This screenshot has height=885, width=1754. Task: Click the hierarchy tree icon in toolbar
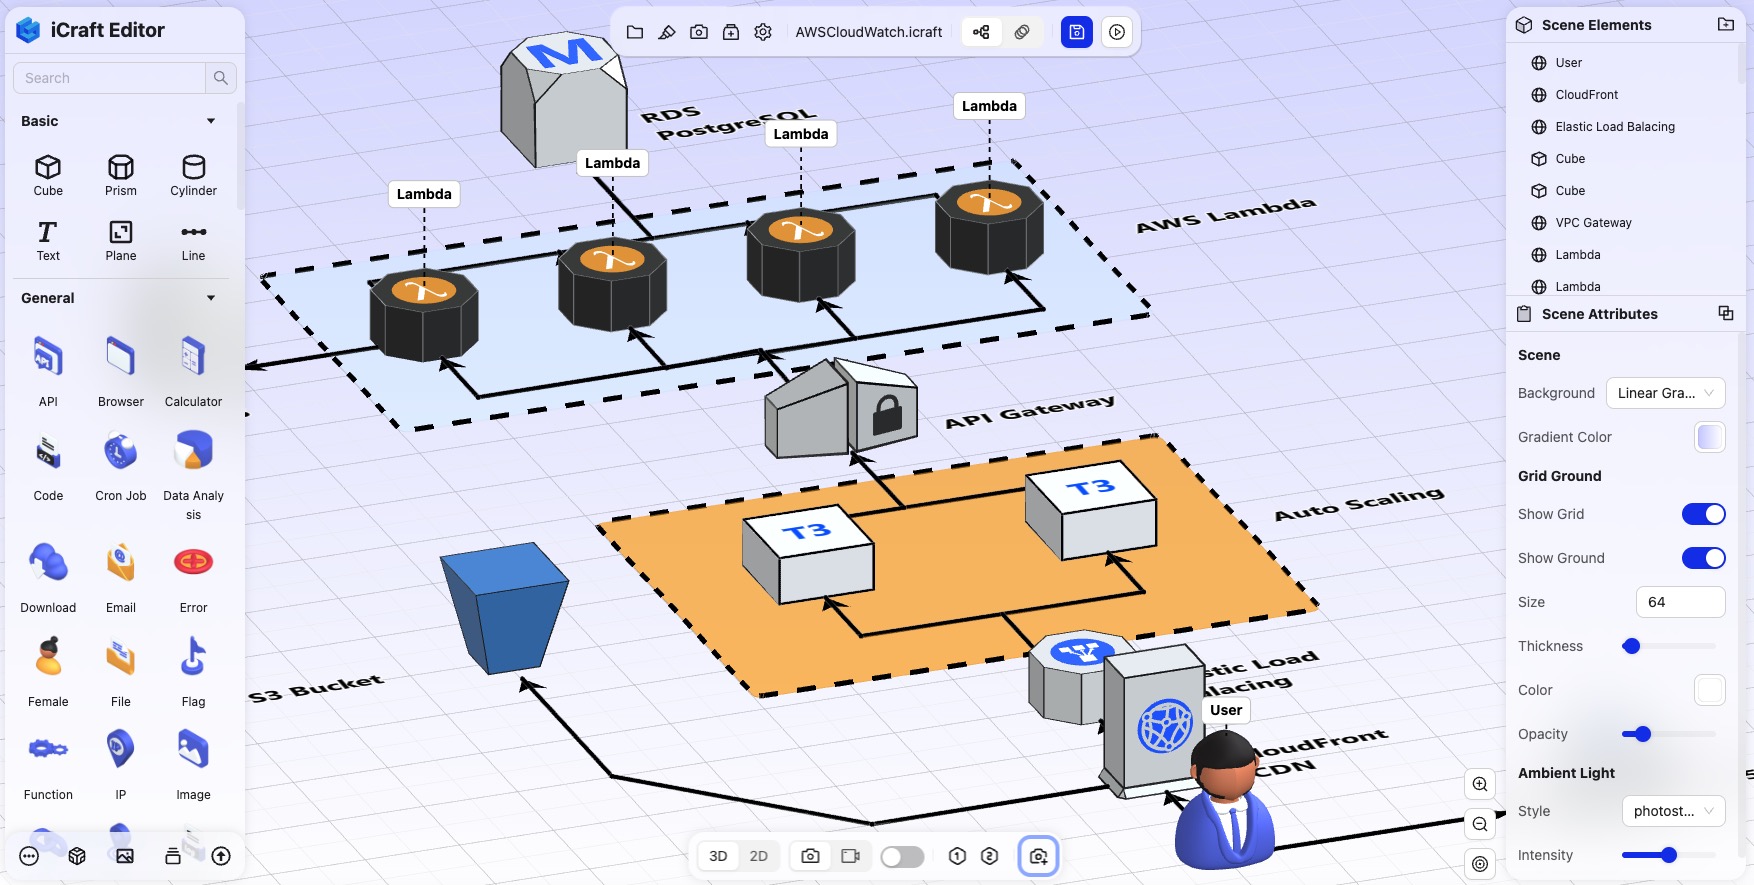click(981, 32)
